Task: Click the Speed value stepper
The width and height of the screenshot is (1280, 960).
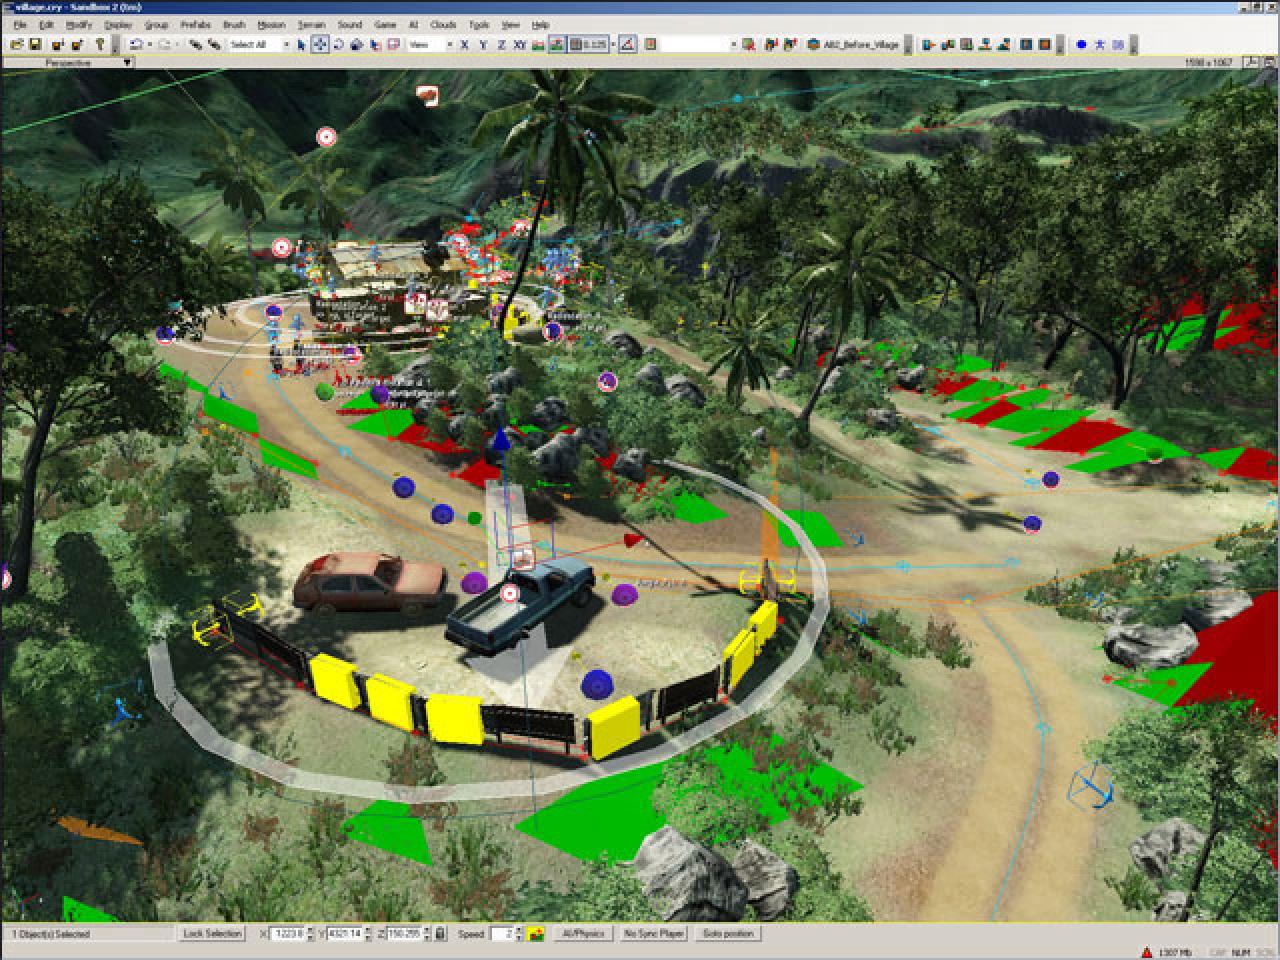Action: tap(518, 933)
